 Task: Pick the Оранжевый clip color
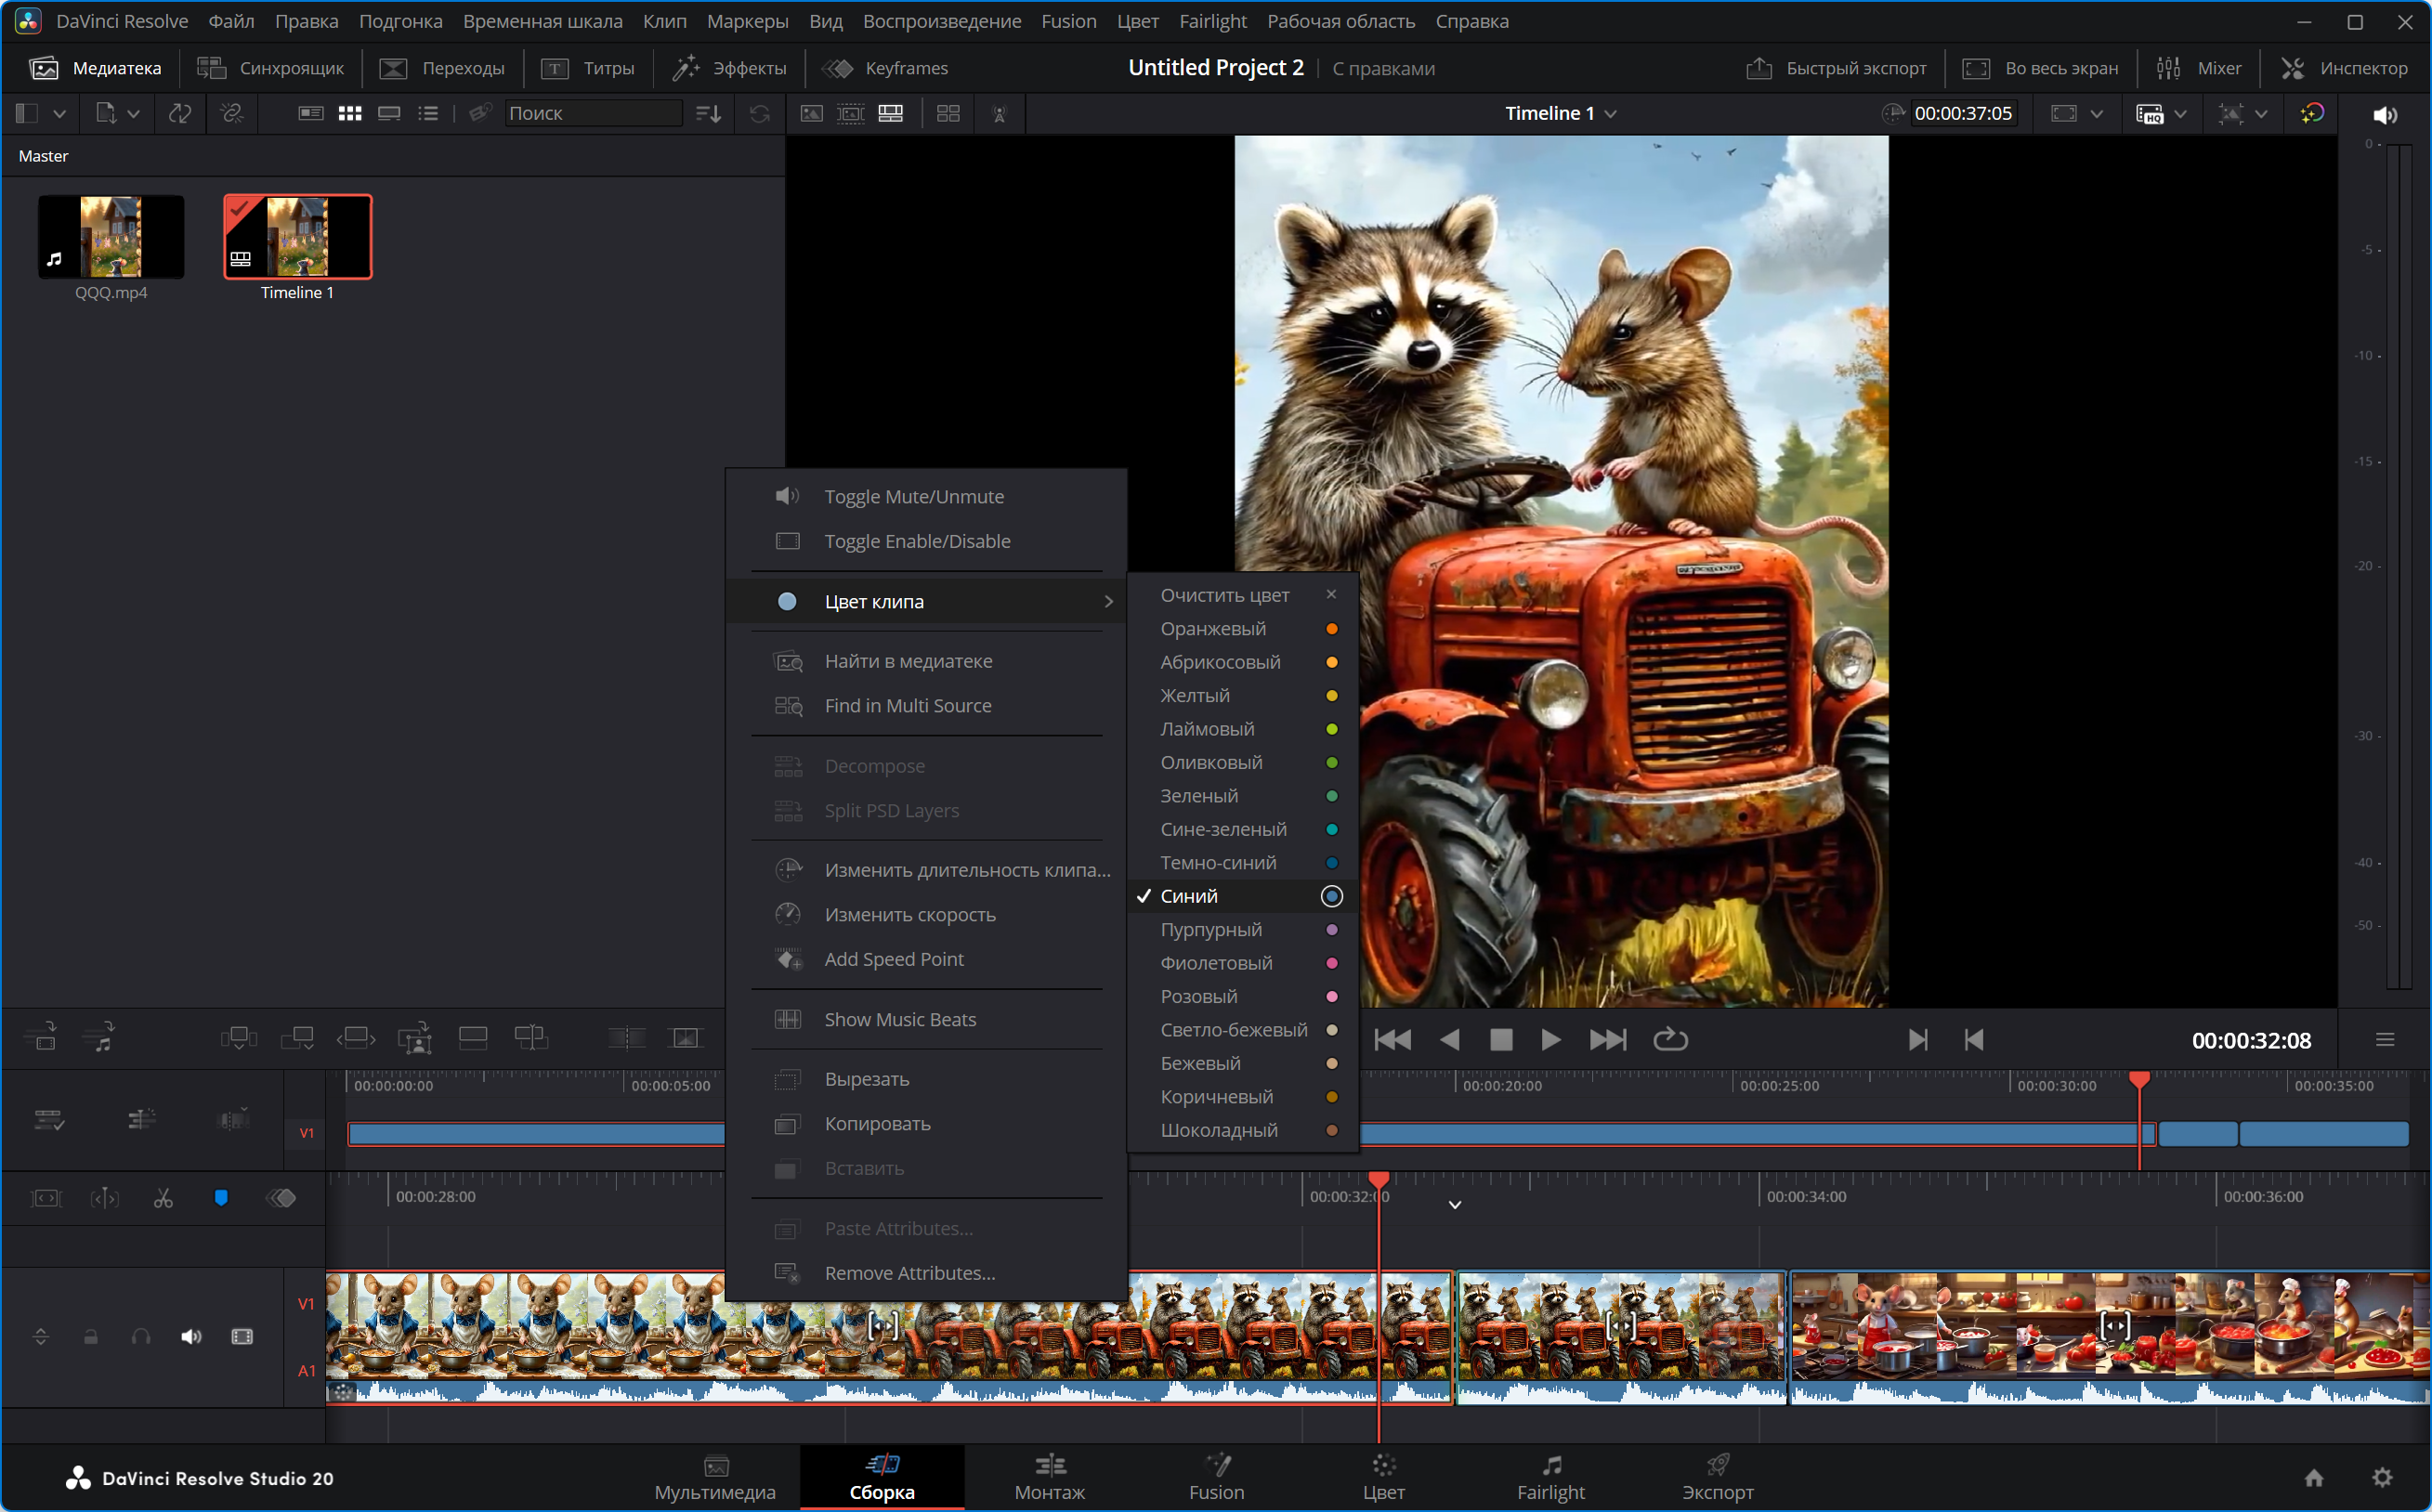click(1213, 628)
